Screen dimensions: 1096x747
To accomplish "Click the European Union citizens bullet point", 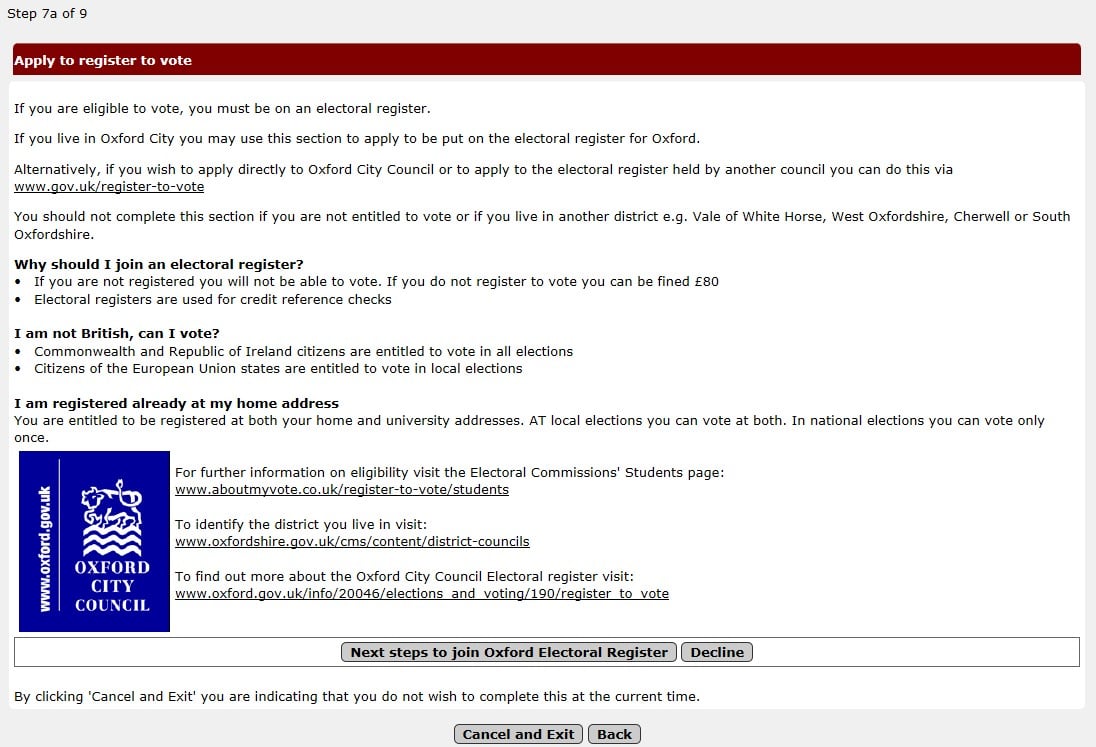I will tap(278, 369).
